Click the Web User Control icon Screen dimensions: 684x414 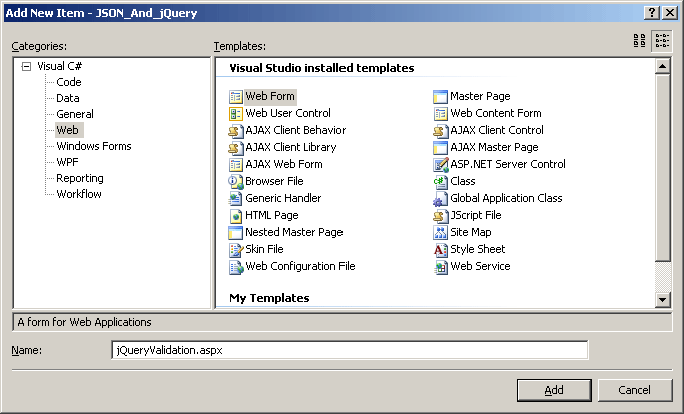click(x=236, y=113)
